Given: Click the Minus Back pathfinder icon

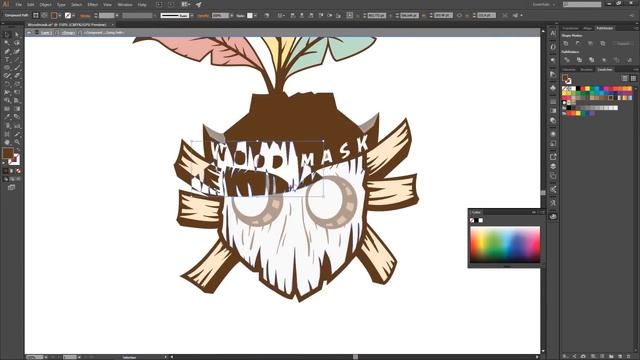Looking at the screenshot, I should click(x=629, y=60).
